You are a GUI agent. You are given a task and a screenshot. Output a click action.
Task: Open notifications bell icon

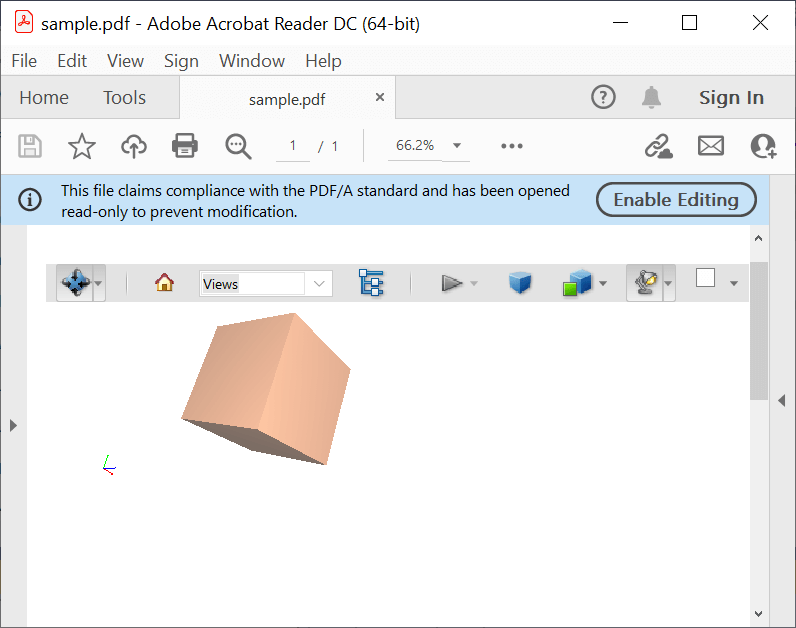tap(651, 97)
